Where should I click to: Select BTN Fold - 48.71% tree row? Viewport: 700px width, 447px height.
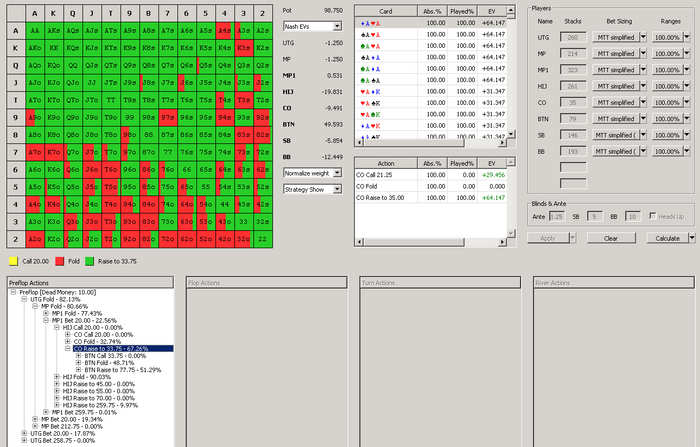[x=109, y=363]
